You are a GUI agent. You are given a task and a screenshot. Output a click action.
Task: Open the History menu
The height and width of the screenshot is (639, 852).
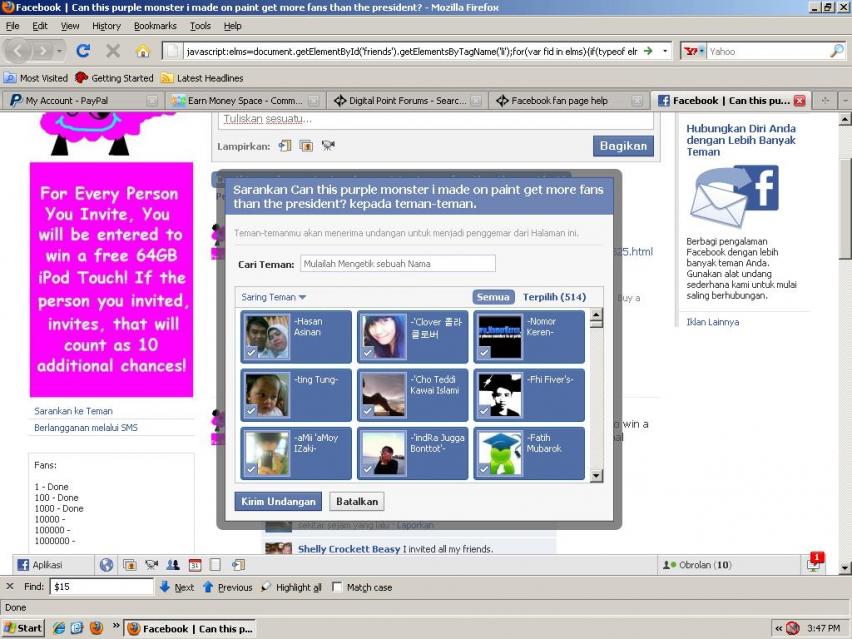pos(106,26)
